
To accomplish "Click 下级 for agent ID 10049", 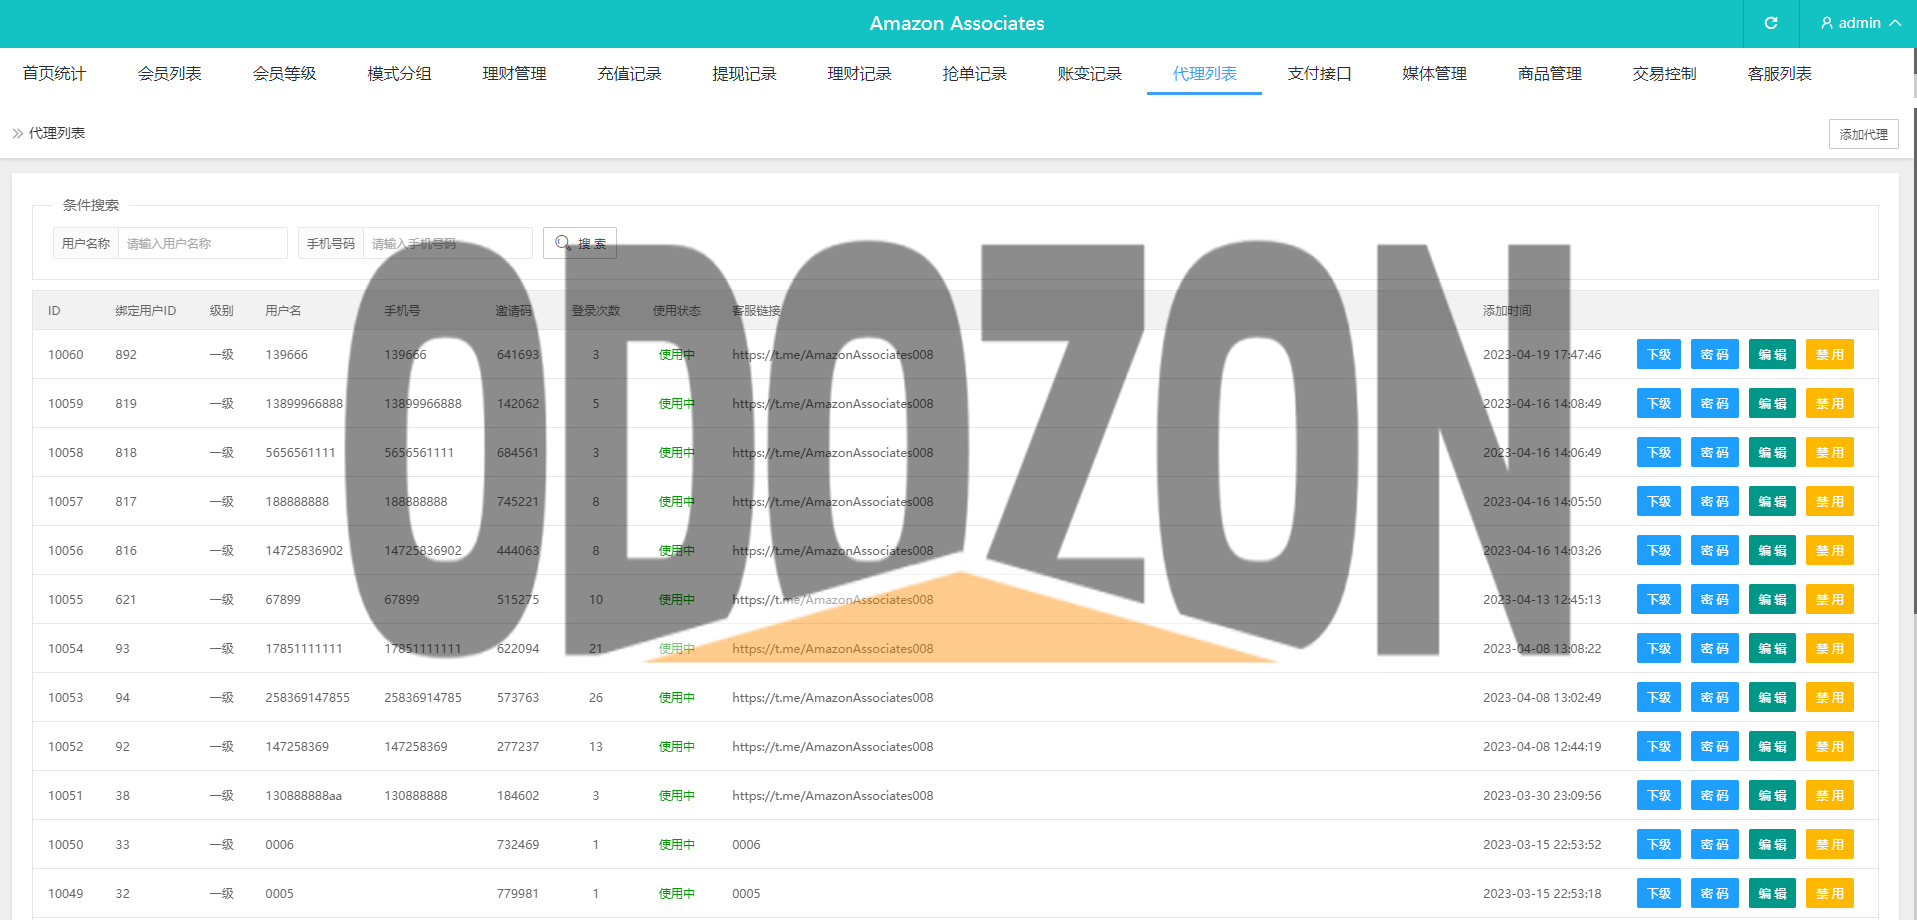I will pyautogui.click(x=1659, y=894).
